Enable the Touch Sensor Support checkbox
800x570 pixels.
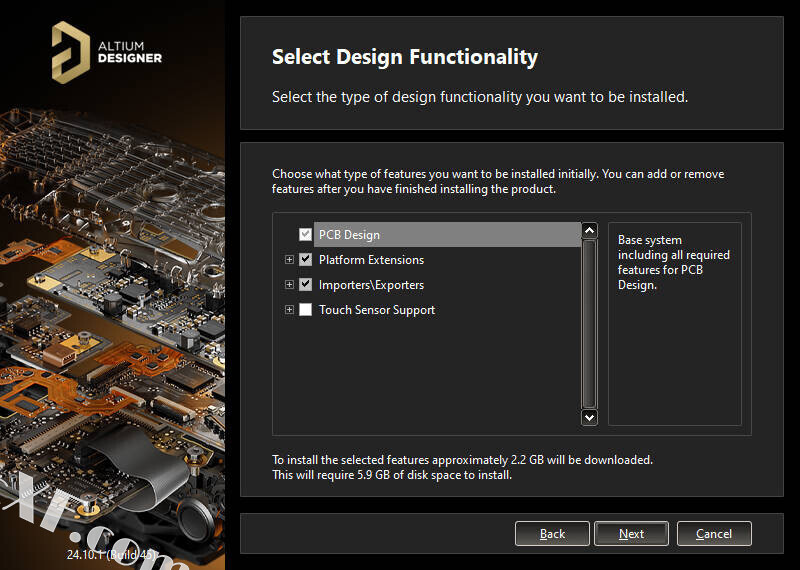click(x=305, y=309)
